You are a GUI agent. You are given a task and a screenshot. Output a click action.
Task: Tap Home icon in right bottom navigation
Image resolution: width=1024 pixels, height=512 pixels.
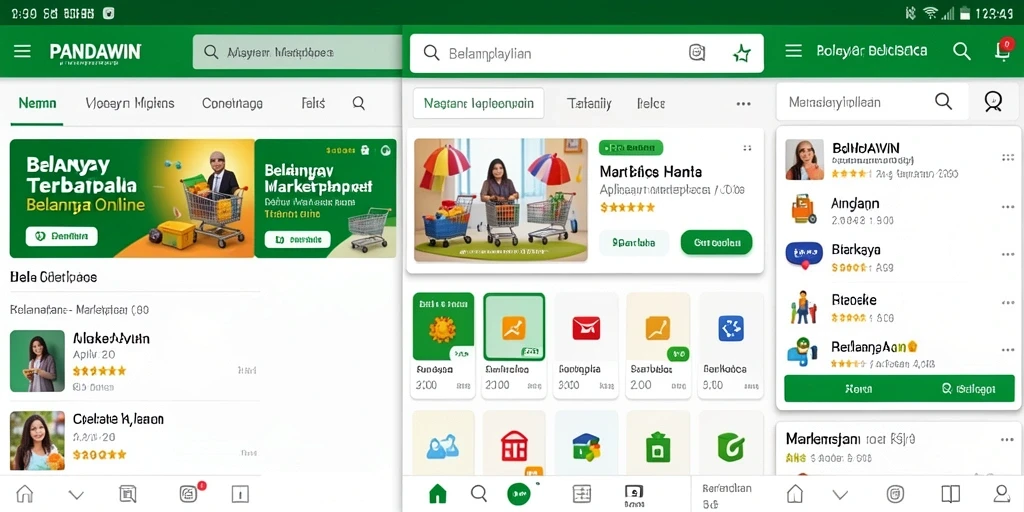pyautogui.click(x=795, y=494)
